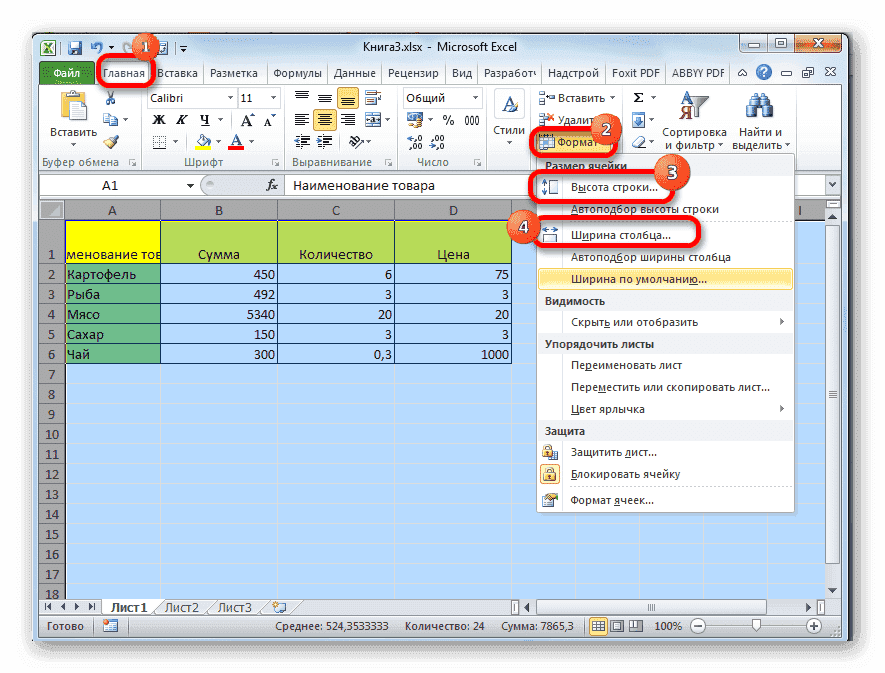Switch to Page Layout view in status bar

point(616,626)
